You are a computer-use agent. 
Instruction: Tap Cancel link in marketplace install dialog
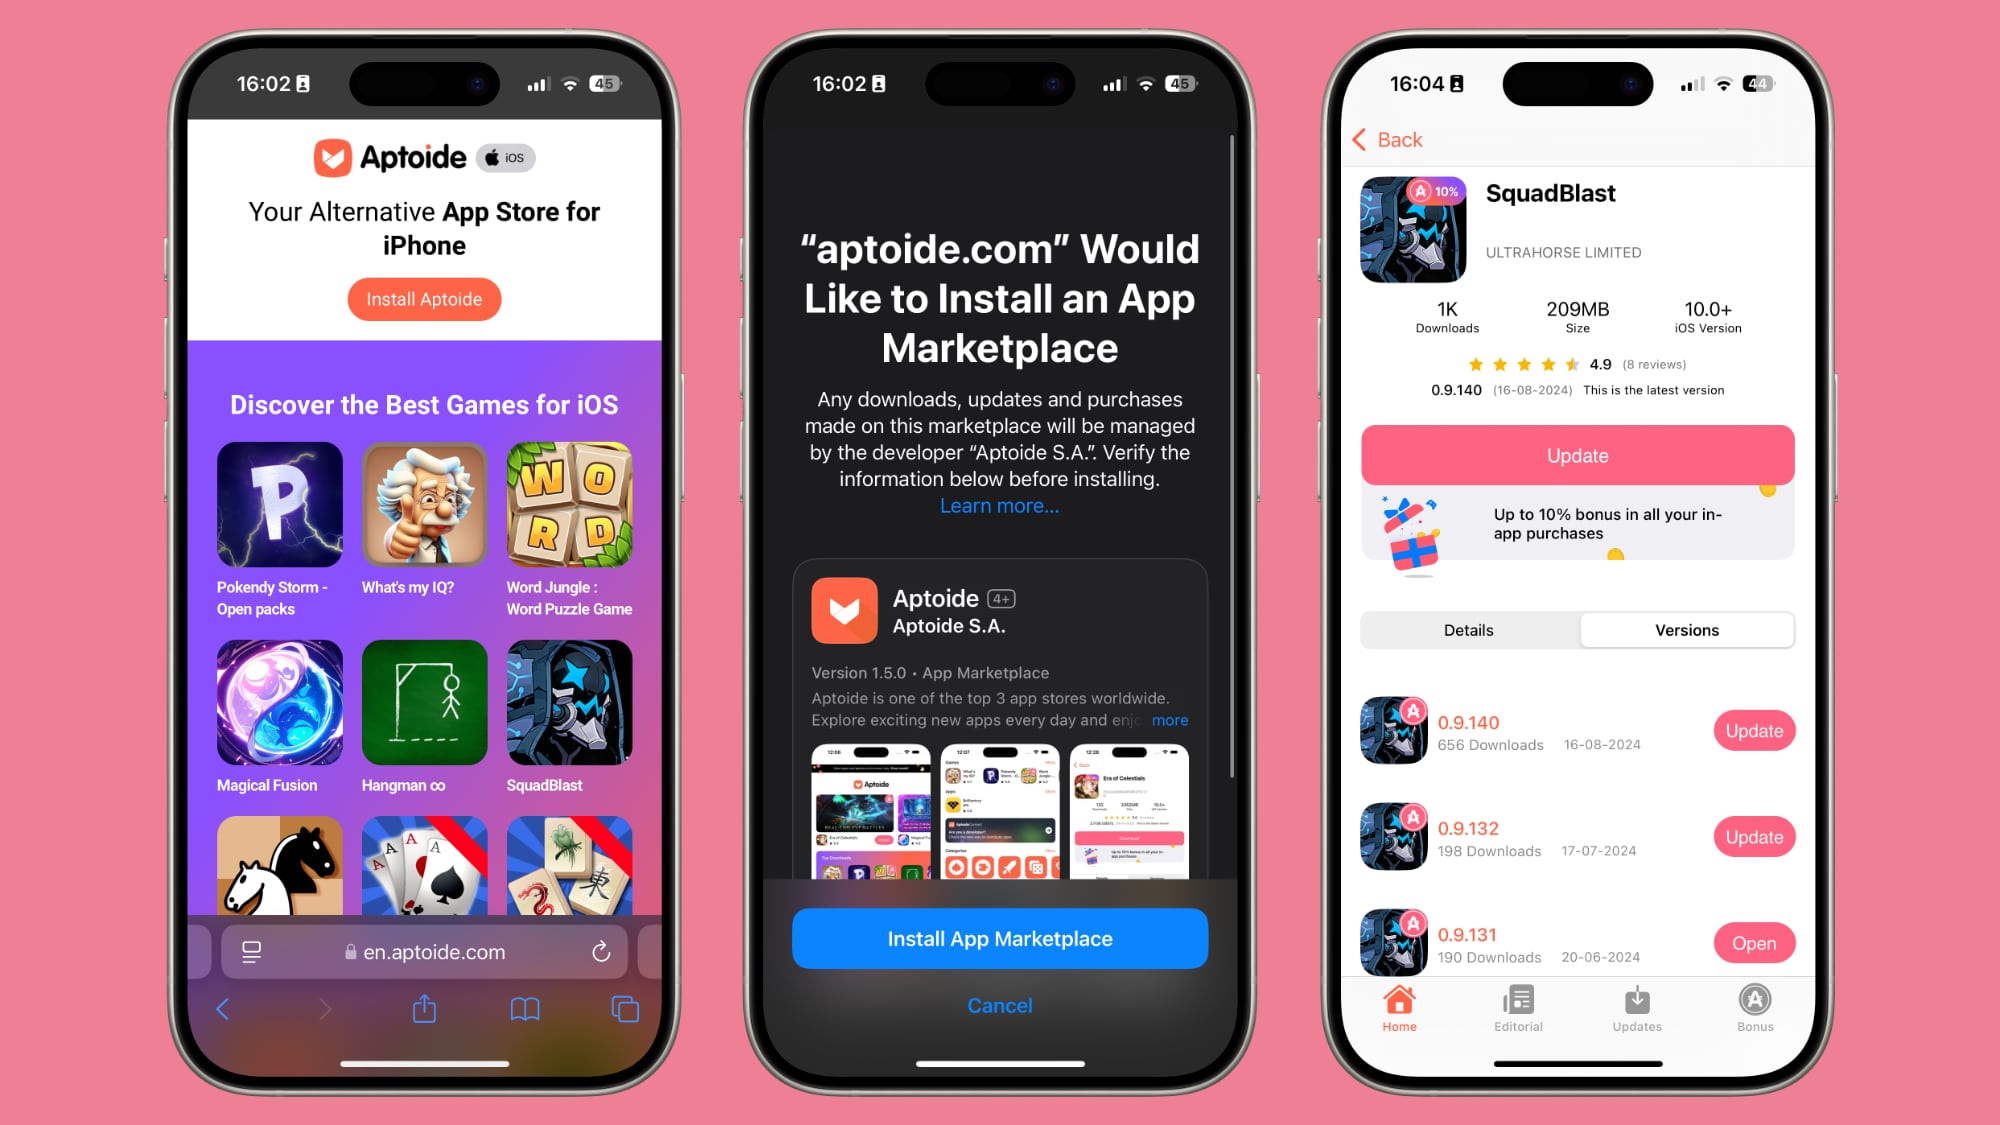click(x=1000, y=1005)
